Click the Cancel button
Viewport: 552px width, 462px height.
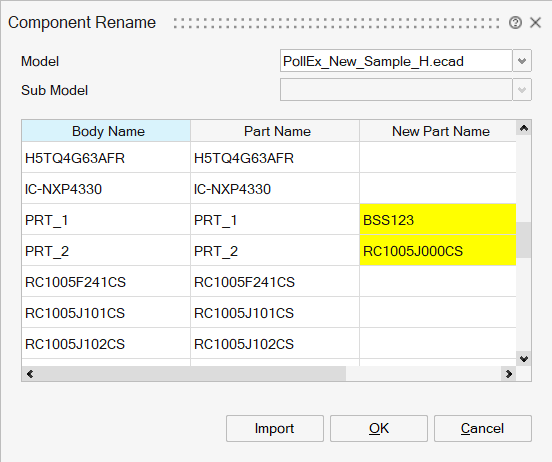tap(483, 428)
